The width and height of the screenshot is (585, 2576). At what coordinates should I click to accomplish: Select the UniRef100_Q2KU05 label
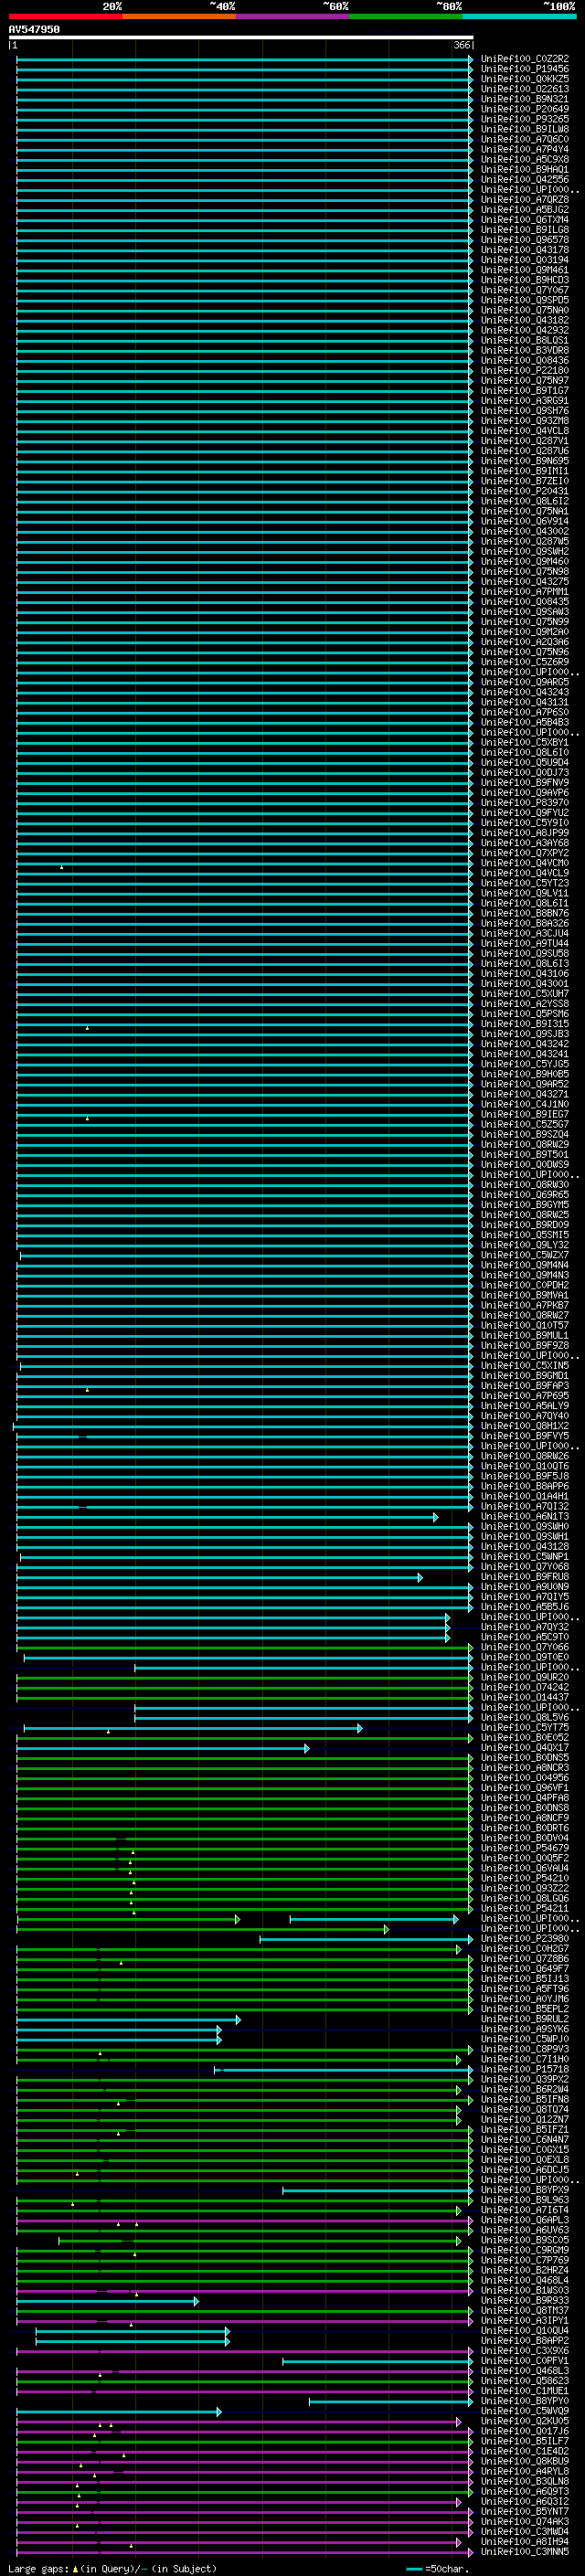pos(525,2421)
